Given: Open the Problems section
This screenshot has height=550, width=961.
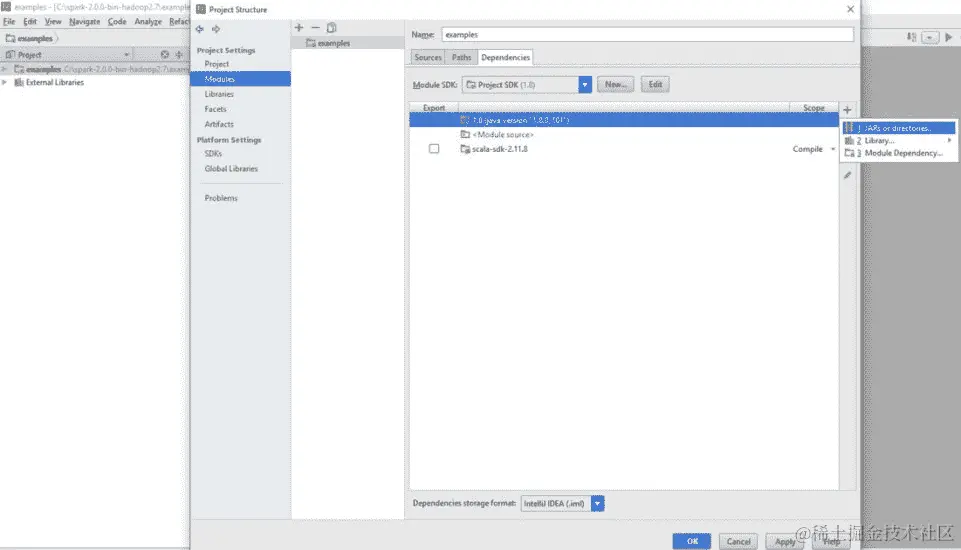Looking at the screenshot, I should (x=221, y=198).
